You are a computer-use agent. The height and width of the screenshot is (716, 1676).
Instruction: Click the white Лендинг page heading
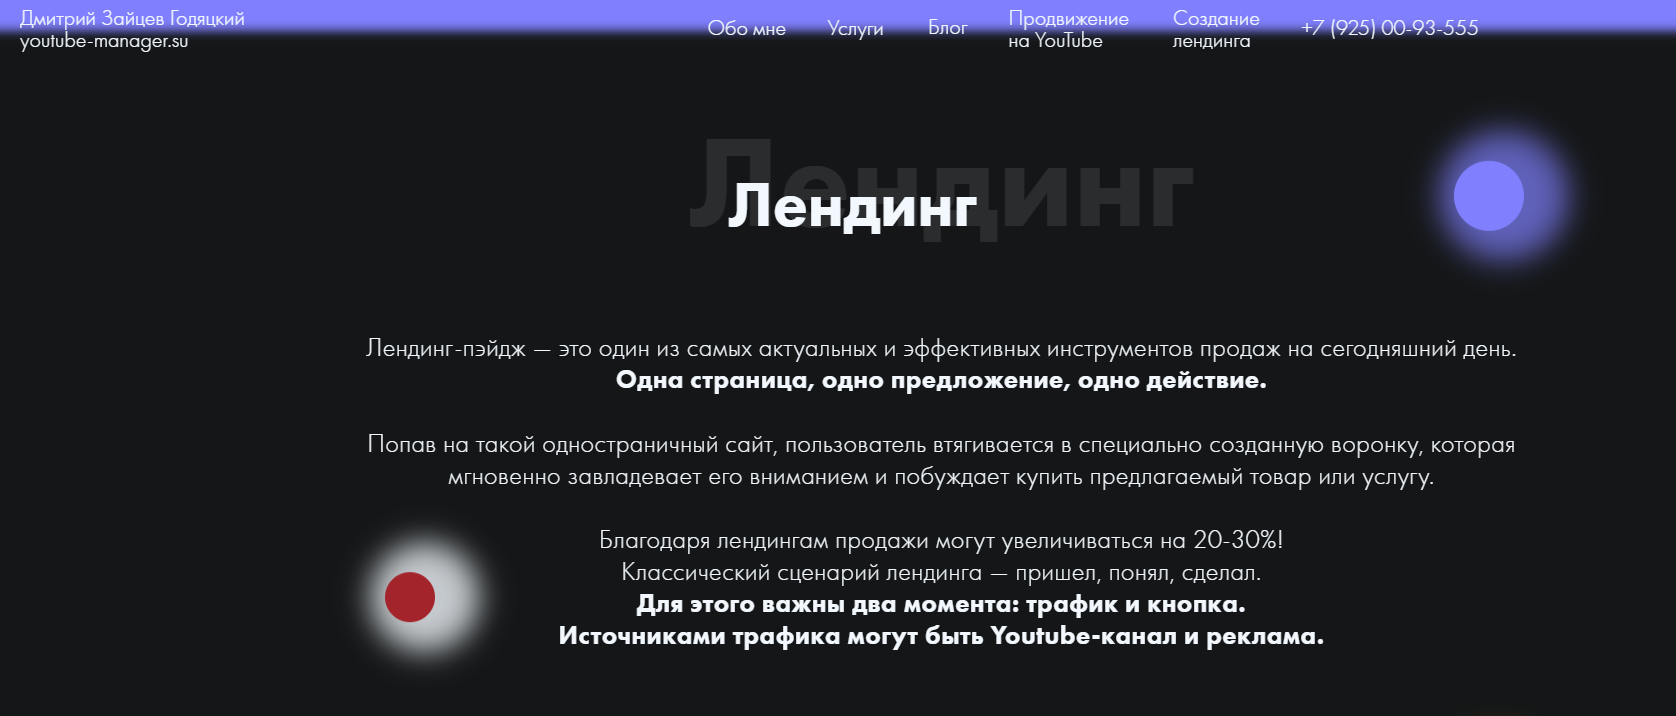tap(852, 206)
